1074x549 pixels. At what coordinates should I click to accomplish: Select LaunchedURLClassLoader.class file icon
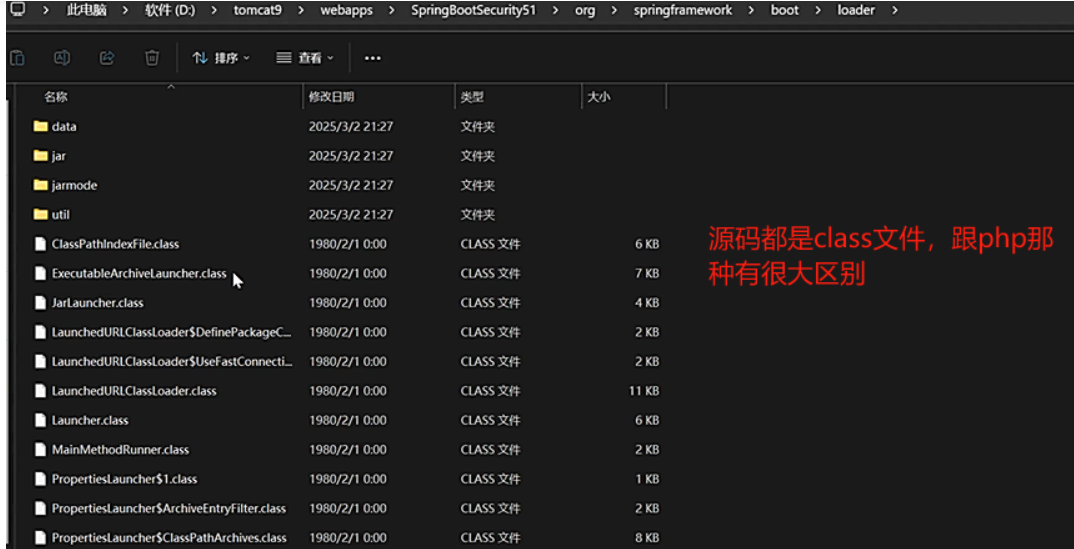coord(41,391)
